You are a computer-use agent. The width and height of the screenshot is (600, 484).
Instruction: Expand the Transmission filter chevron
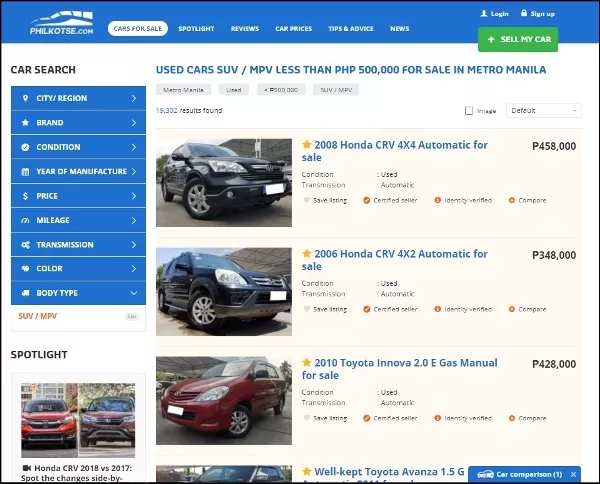click(134, 245)
